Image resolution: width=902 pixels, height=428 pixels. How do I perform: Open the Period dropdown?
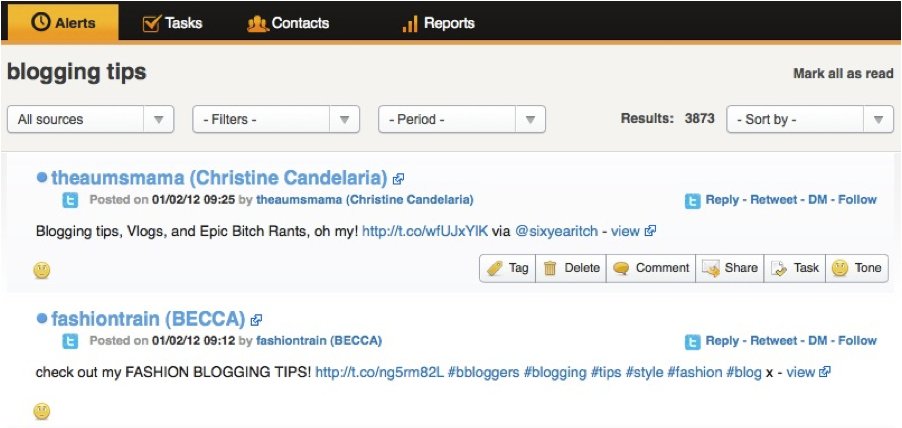point(461,119)
